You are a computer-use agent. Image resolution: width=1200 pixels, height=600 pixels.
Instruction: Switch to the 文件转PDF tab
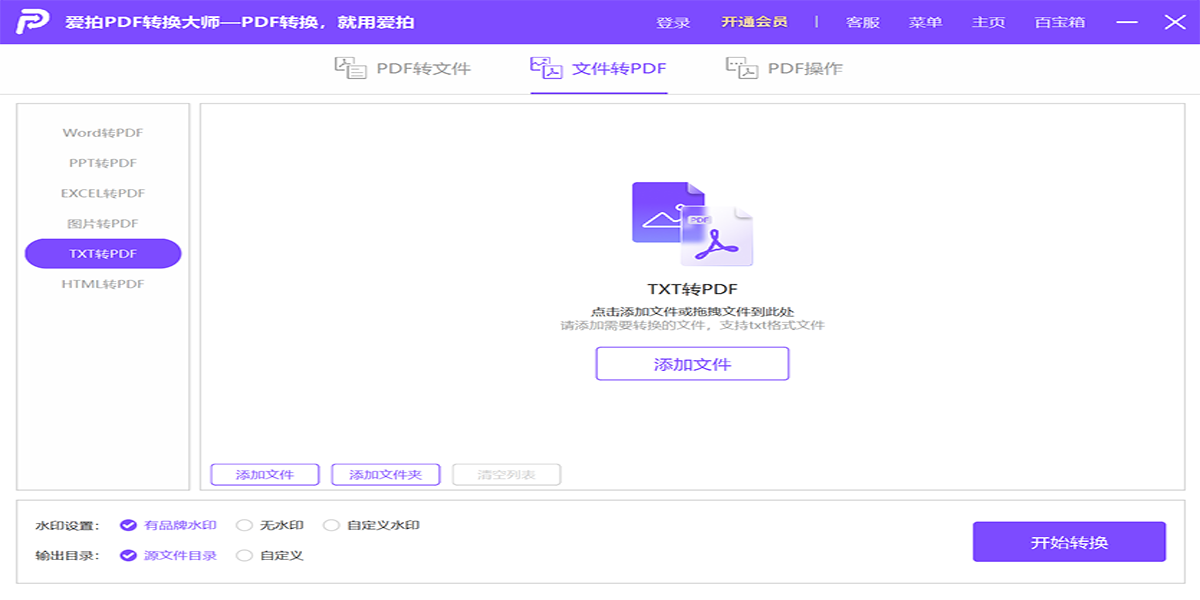(x=598, y=69)
